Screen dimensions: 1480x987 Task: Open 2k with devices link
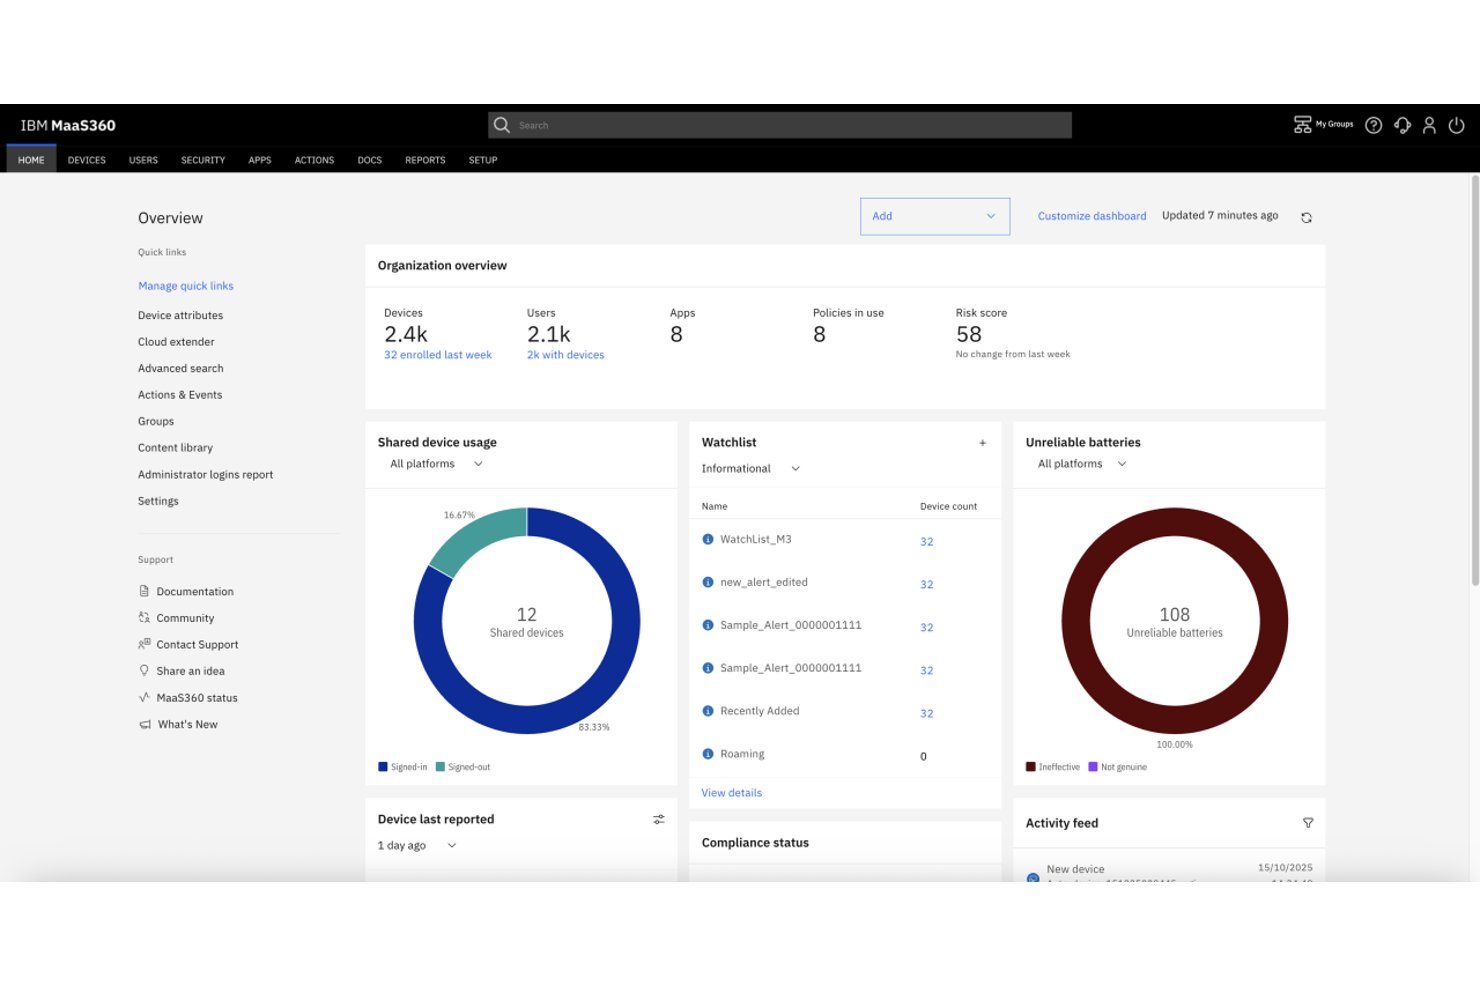coord(566,355)
